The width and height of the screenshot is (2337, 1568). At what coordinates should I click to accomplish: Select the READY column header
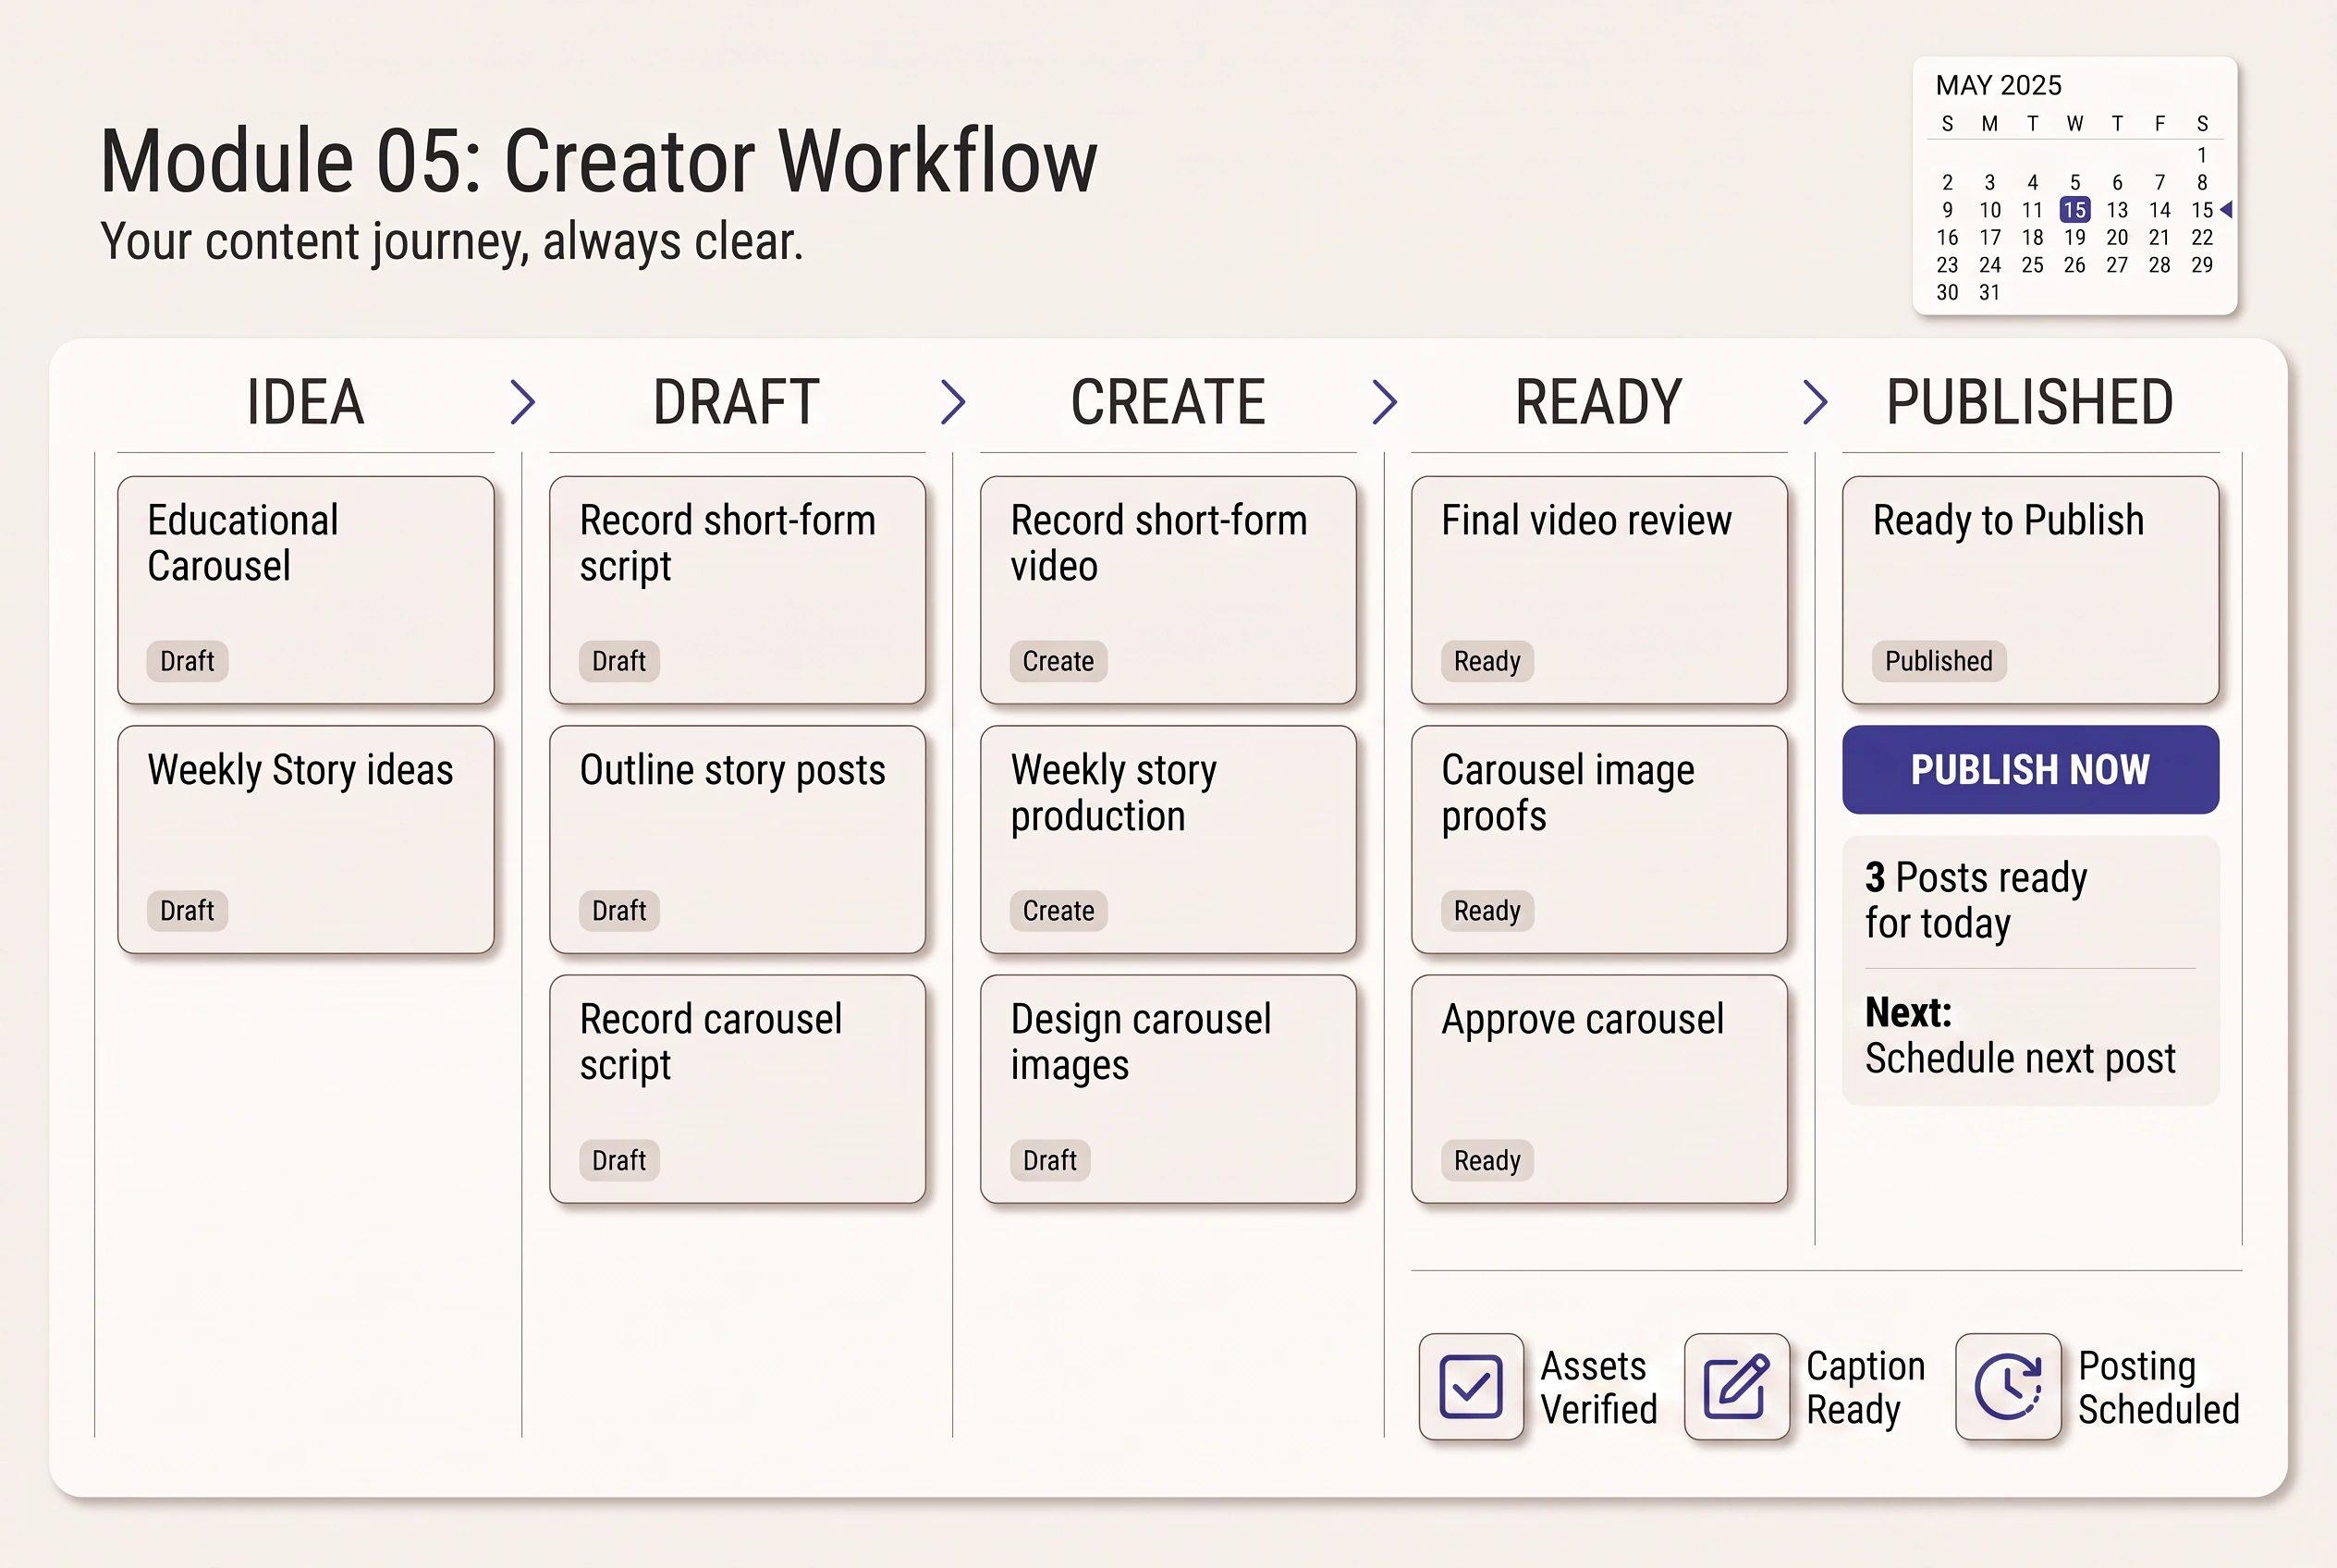(1599, 402)
